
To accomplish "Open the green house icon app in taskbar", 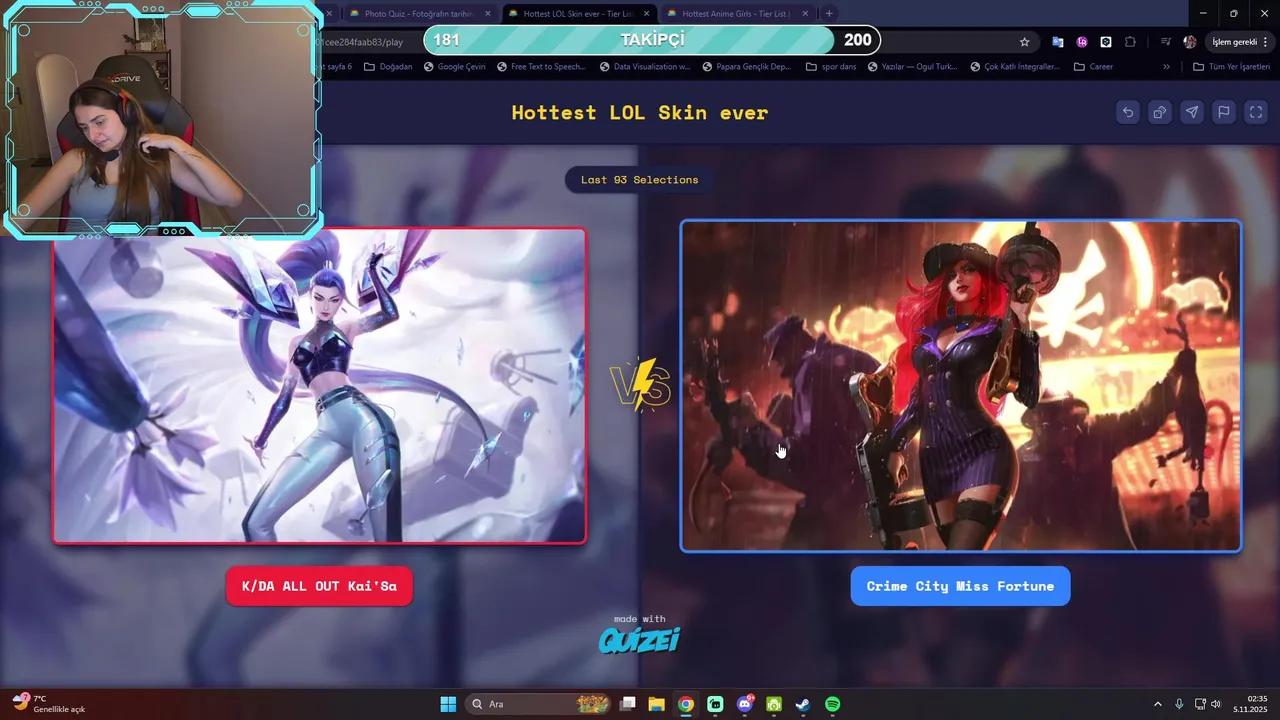I will (774, 704).
